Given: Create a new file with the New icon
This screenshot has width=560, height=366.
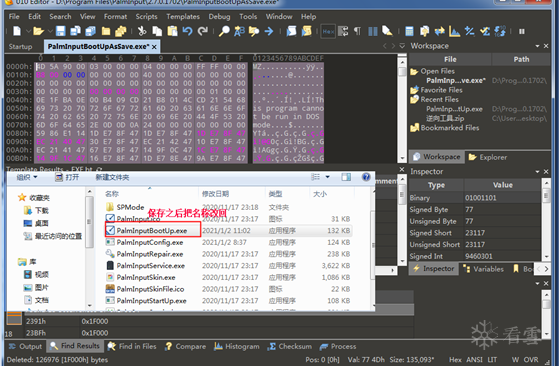Looking at the screenshot, I should [x=17, y=31].
